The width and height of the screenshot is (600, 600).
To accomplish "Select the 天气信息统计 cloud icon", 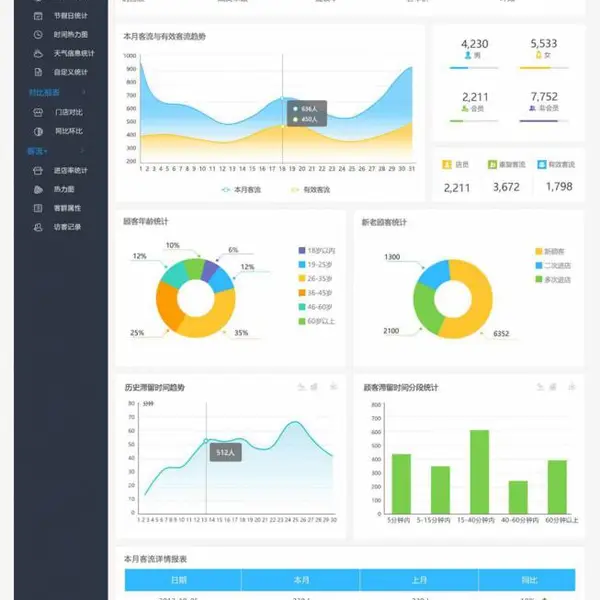I will [38, 54].
